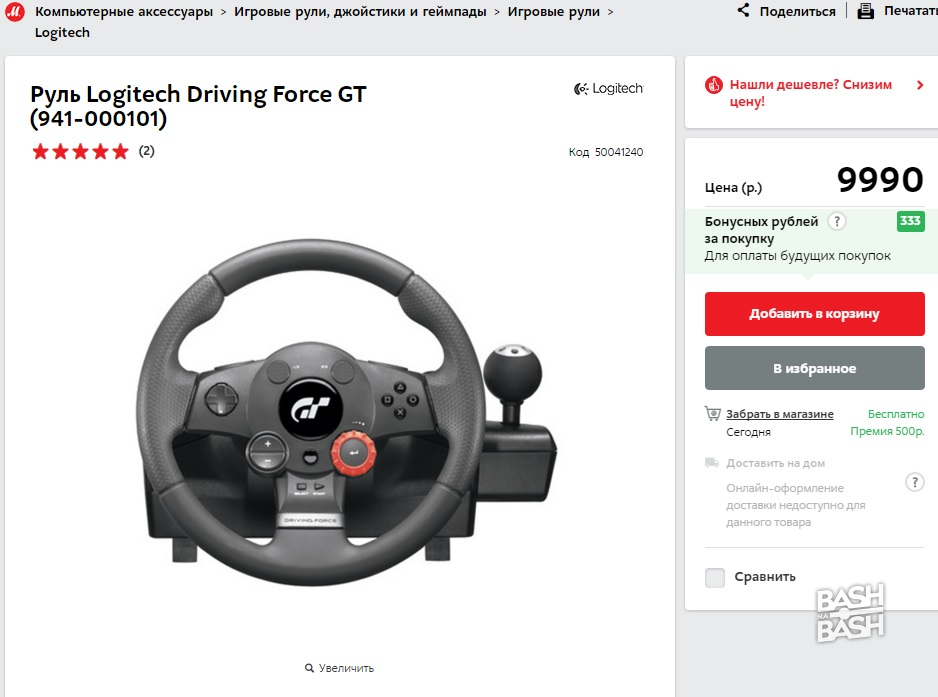Screen dimensions: 938x697
Task: Click the Поделиться link
Action: 797,11
